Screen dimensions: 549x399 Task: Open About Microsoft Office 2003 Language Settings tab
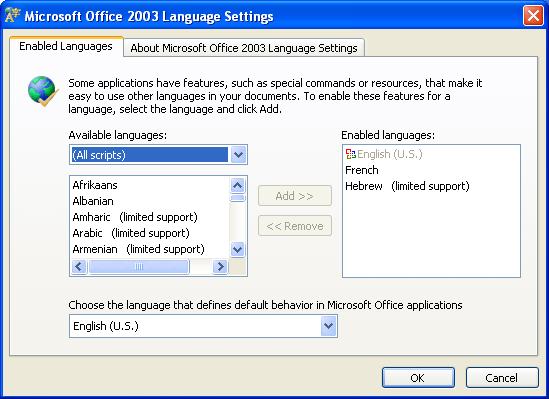244,48
